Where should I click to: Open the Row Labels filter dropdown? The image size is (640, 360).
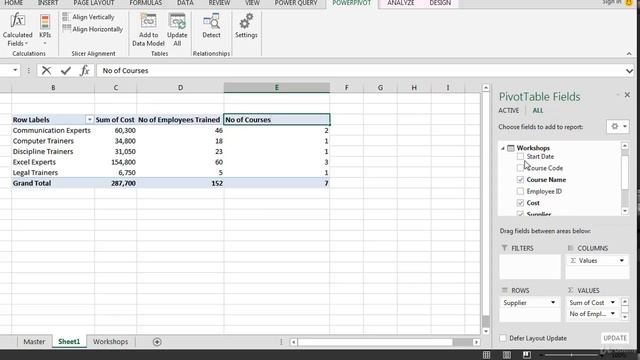click(89, 120)
